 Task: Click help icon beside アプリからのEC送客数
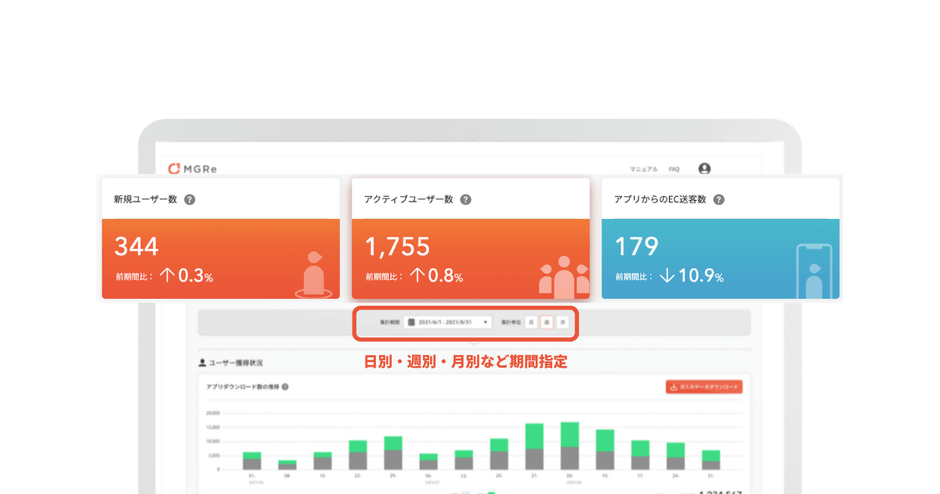point(719,199)
